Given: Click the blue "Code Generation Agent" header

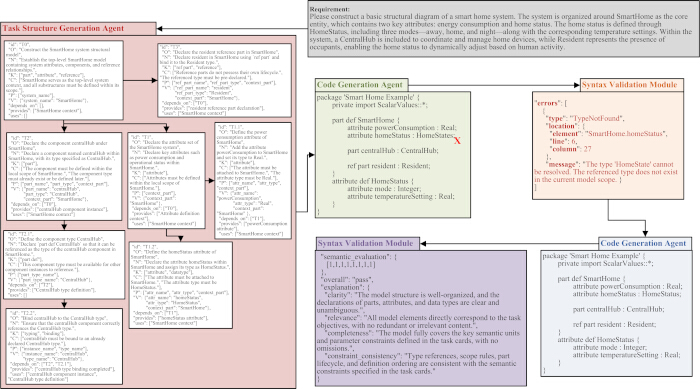Looking at the screenshot, I should click(x=645, y=243).
